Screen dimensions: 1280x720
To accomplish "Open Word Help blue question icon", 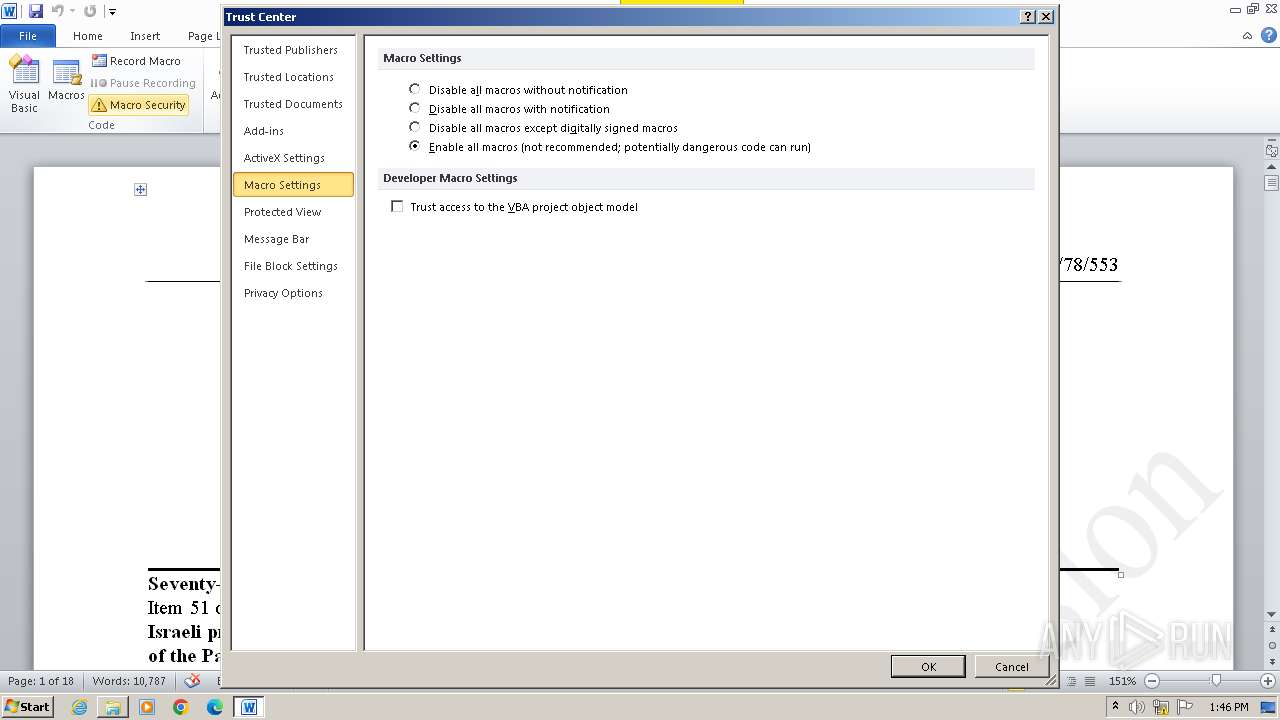I will click(1267, 36).
